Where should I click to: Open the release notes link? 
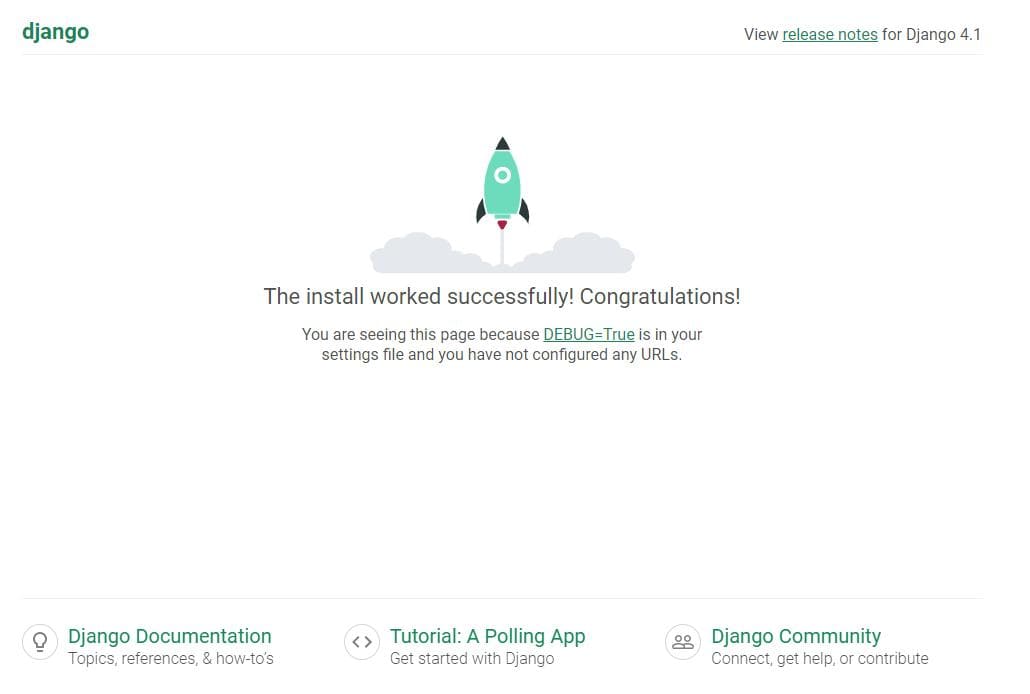830,34
